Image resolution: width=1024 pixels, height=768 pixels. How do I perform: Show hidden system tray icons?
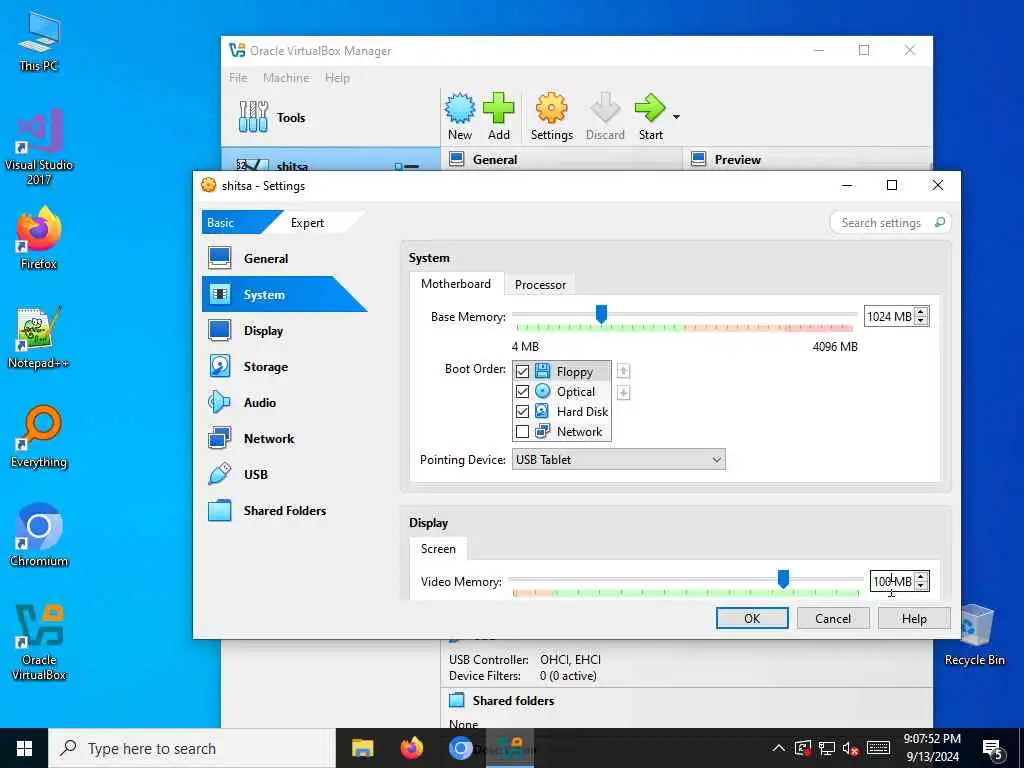click(778, 748)
